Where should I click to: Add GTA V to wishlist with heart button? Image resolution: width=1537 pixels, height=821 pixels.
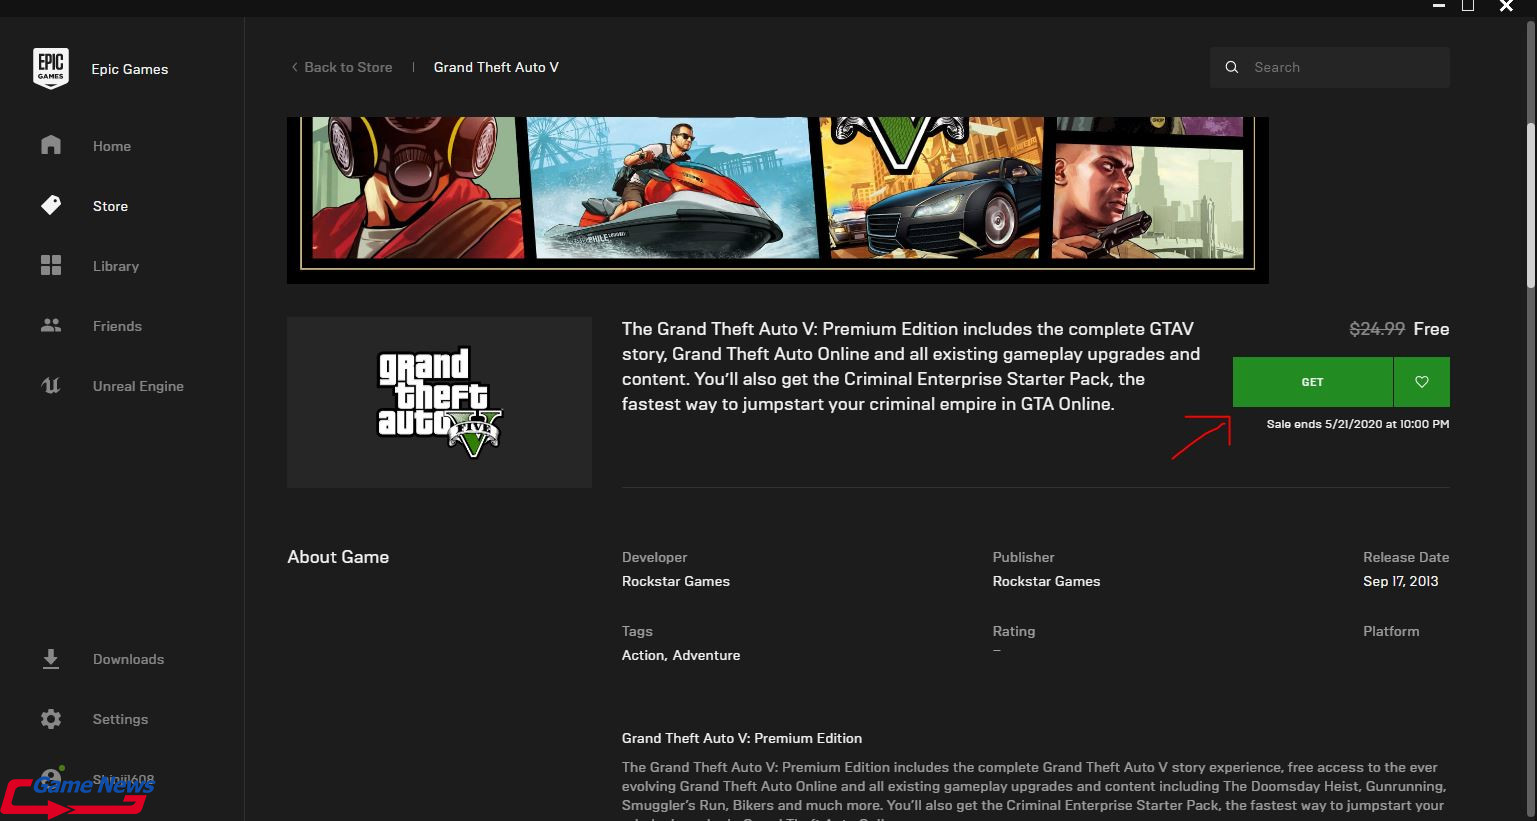tap(1421, 382)
